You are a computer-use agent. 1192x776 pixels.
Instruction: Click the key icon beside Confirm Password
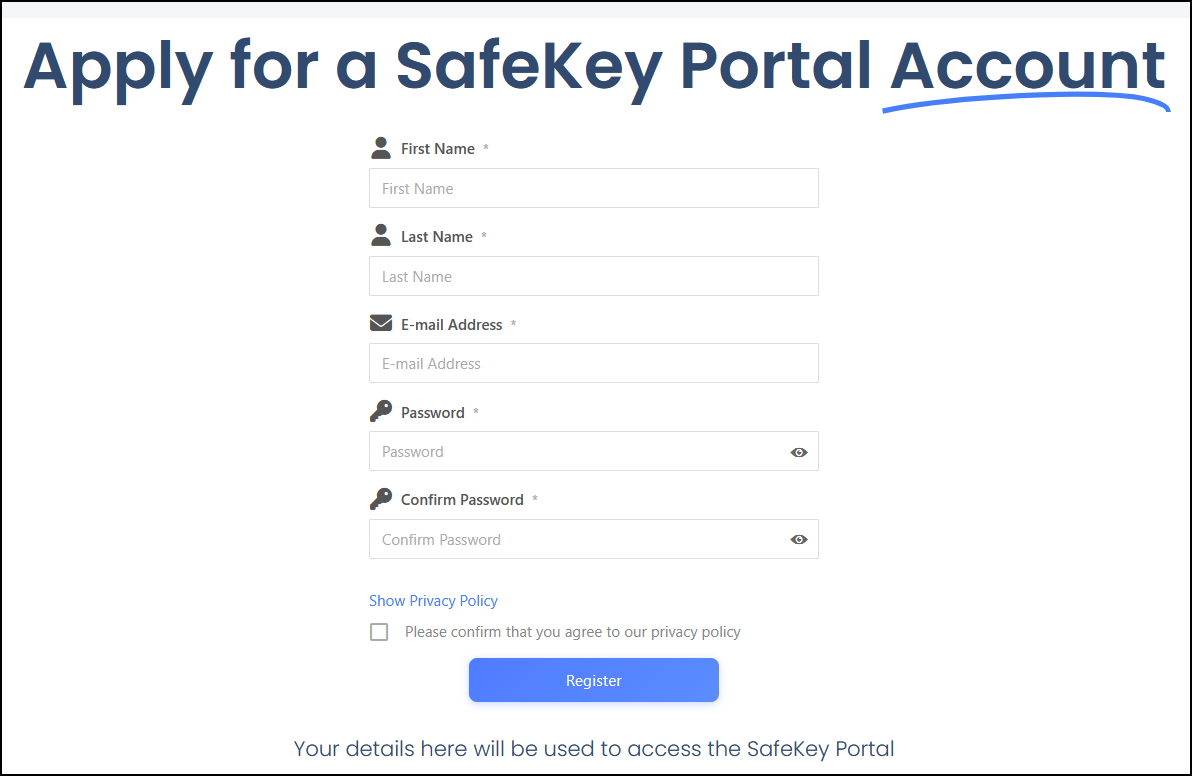(380, 499)
